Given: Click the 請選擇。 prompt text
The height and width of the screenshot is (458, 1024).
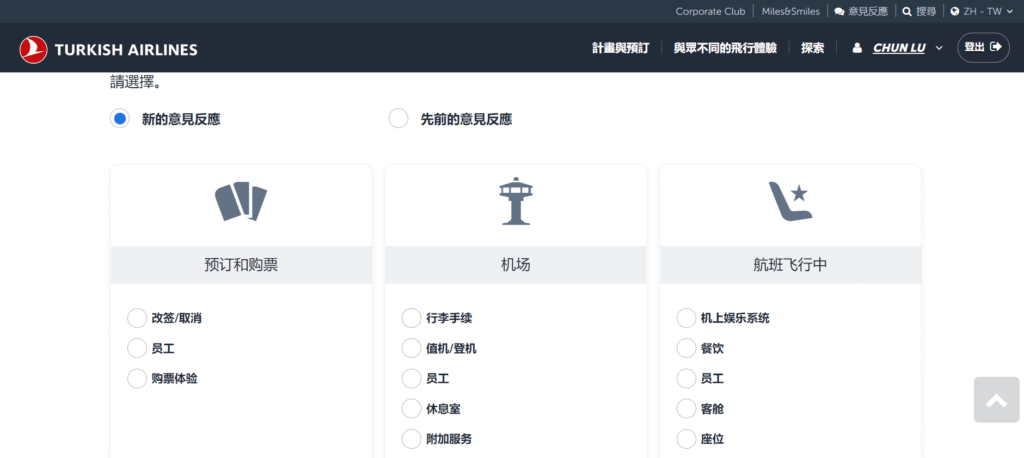Looking at the screenshot, I should pyautogui.click(x=135, y=83).
